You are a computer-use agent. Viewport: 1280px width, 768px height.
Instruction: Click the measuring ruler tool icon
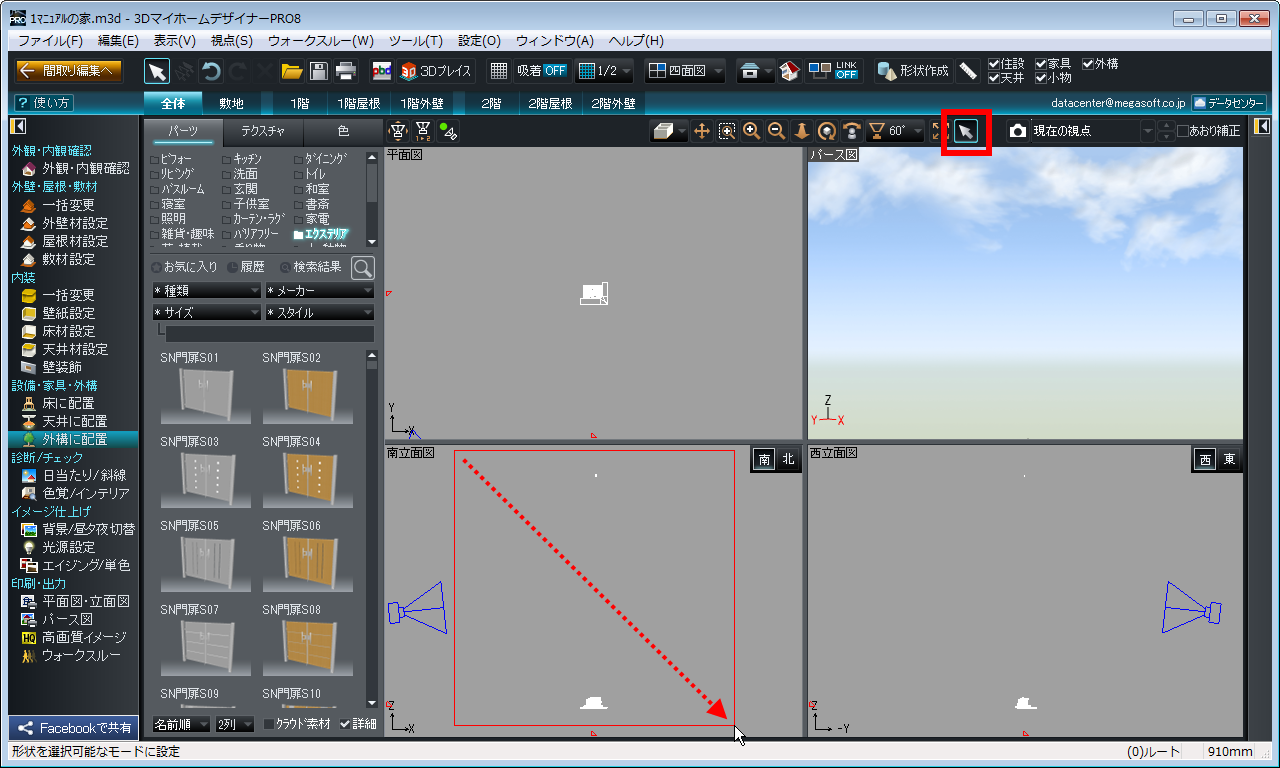click(x=968, y=71)
